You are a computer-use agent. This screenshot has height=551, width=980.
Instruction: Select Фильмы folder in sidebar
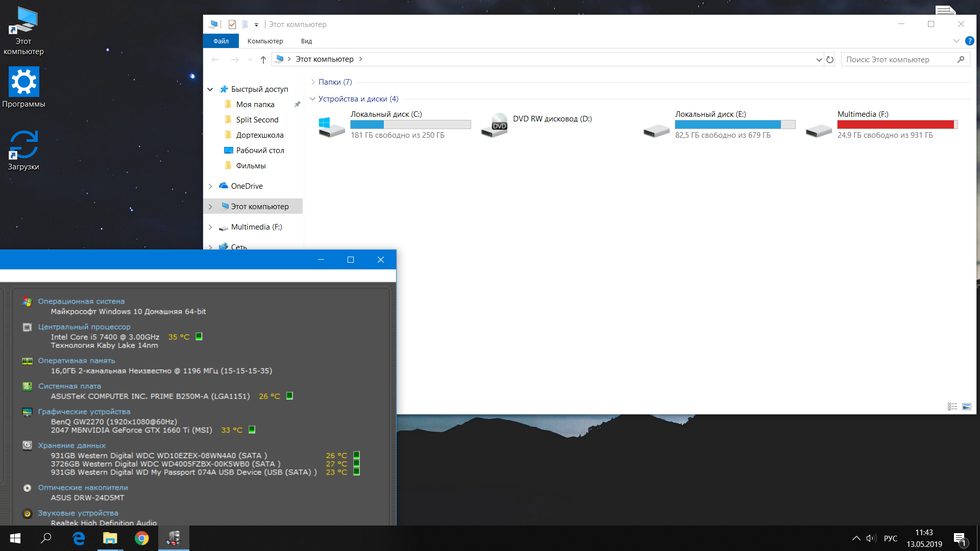click(251, 166)
